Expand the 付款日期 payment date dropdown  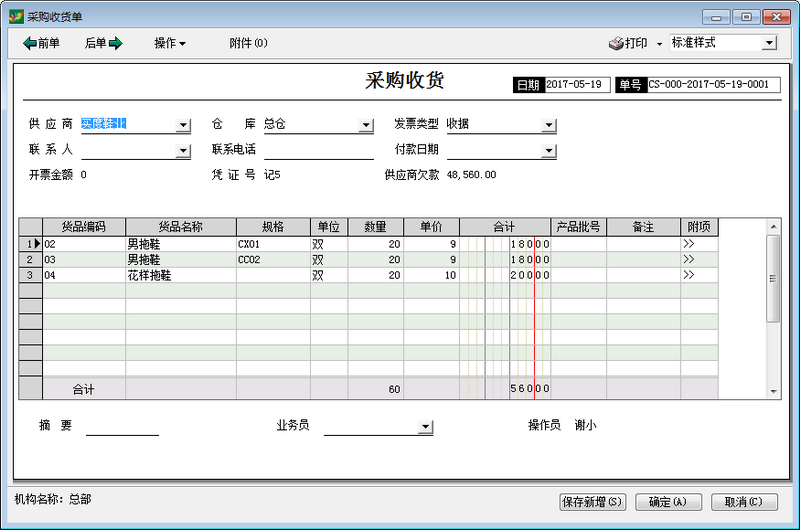[x=548, y=150]
